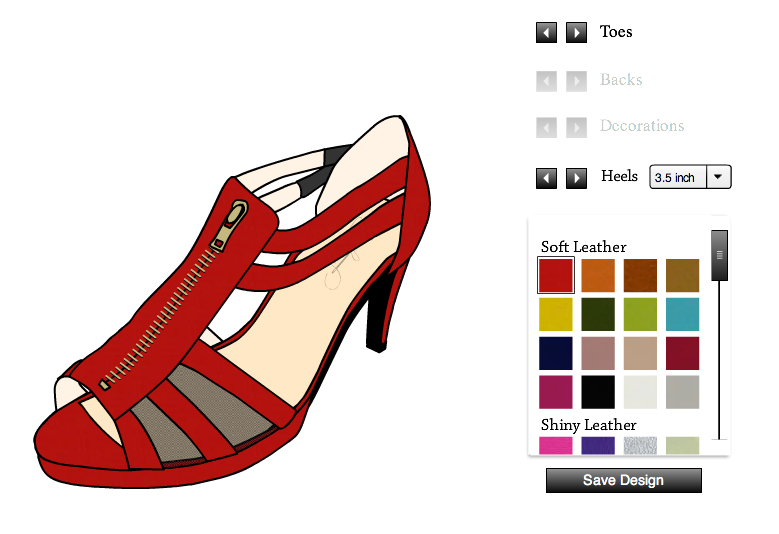Viewport: 779px width, 534px height.
Task: Choose the orange Soft Leather swatch
Action: 598,275
